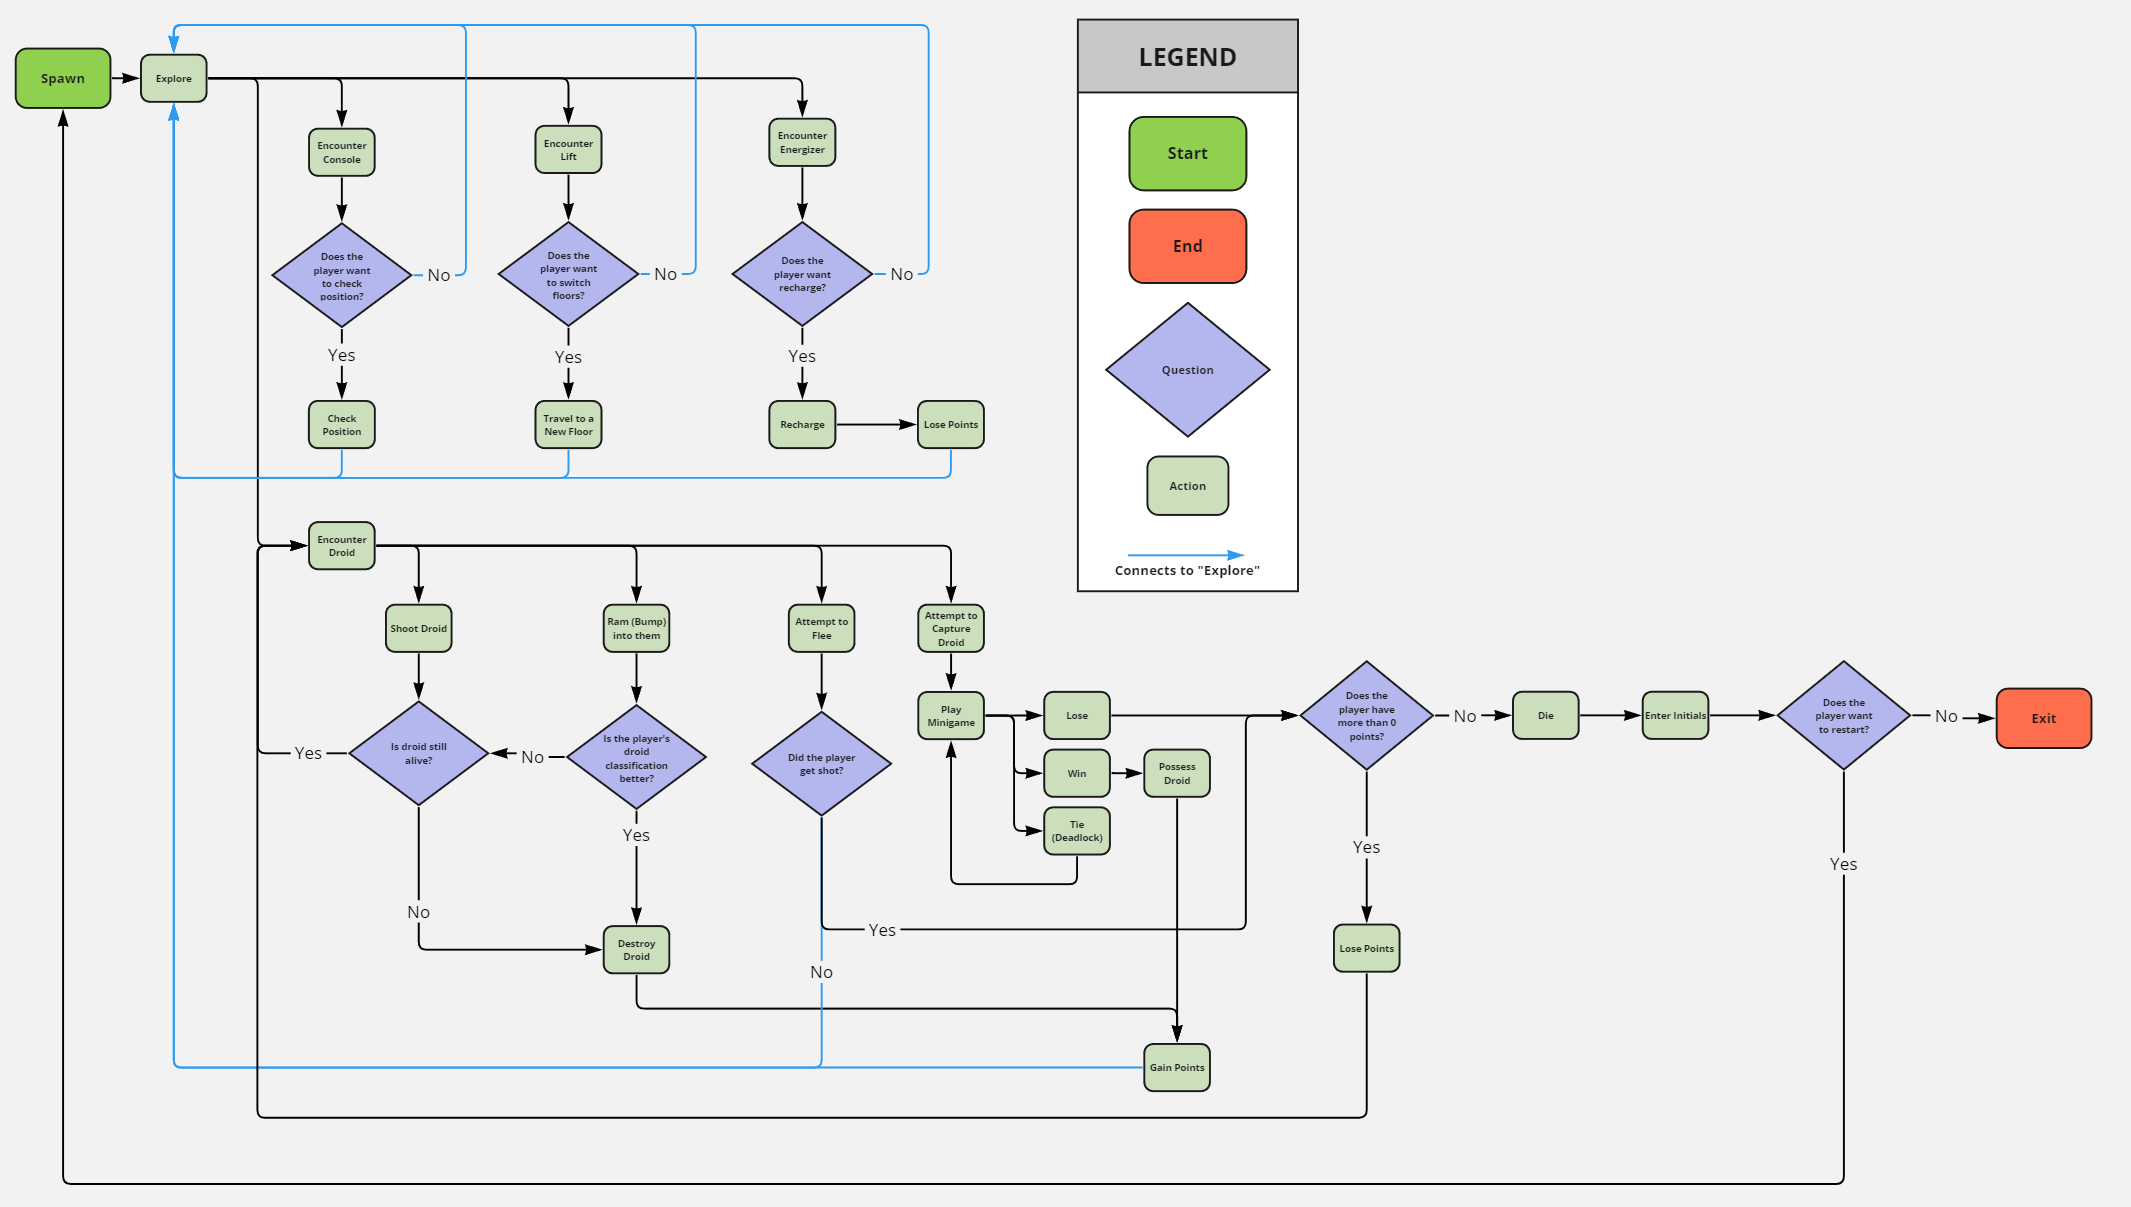Click the No label beside recharge diamond
2131x1207 pixels.
902,275
